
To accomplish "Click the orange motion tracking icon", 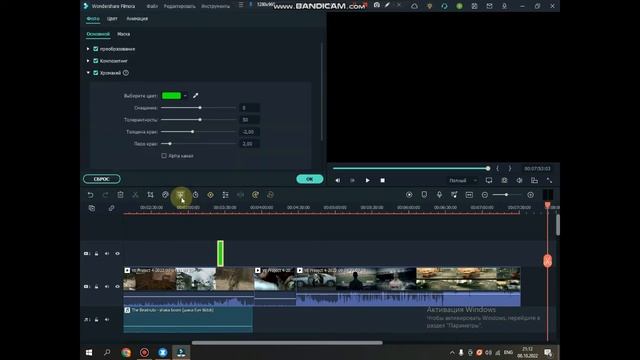I will [x=256, y=195].
